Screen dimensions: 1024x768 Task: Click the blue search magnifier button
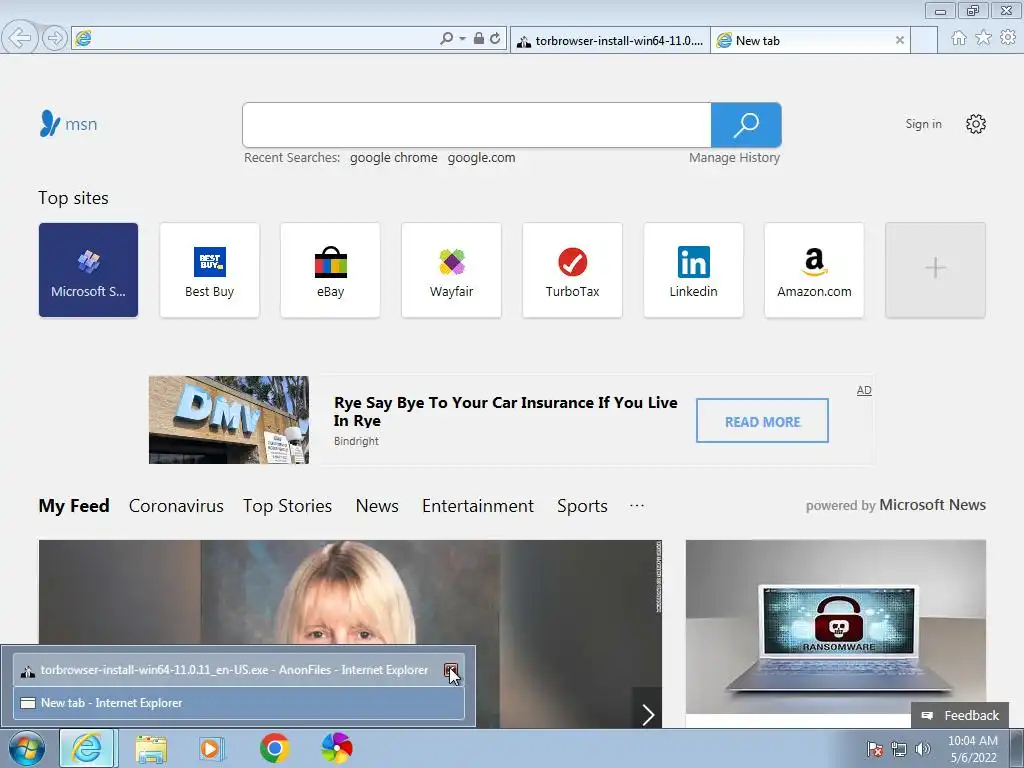click(x=746, y=125)
